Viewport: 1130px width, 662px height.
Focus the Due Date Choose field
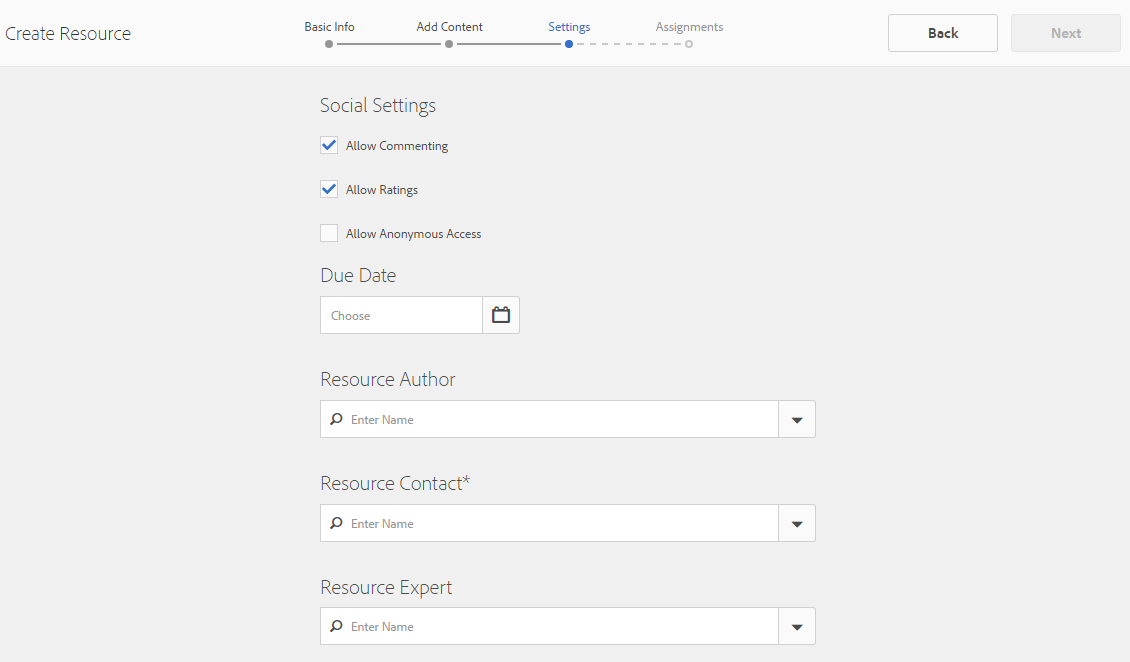coord(401,315)
